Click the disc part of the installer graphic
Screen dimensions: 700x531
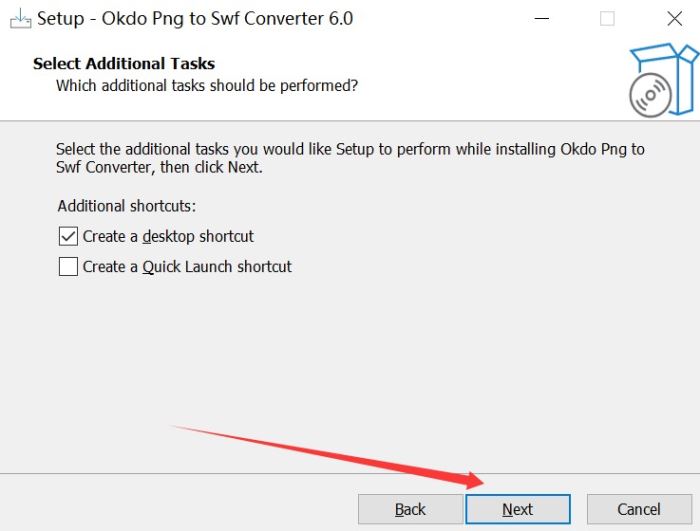(x=649, y=96)
